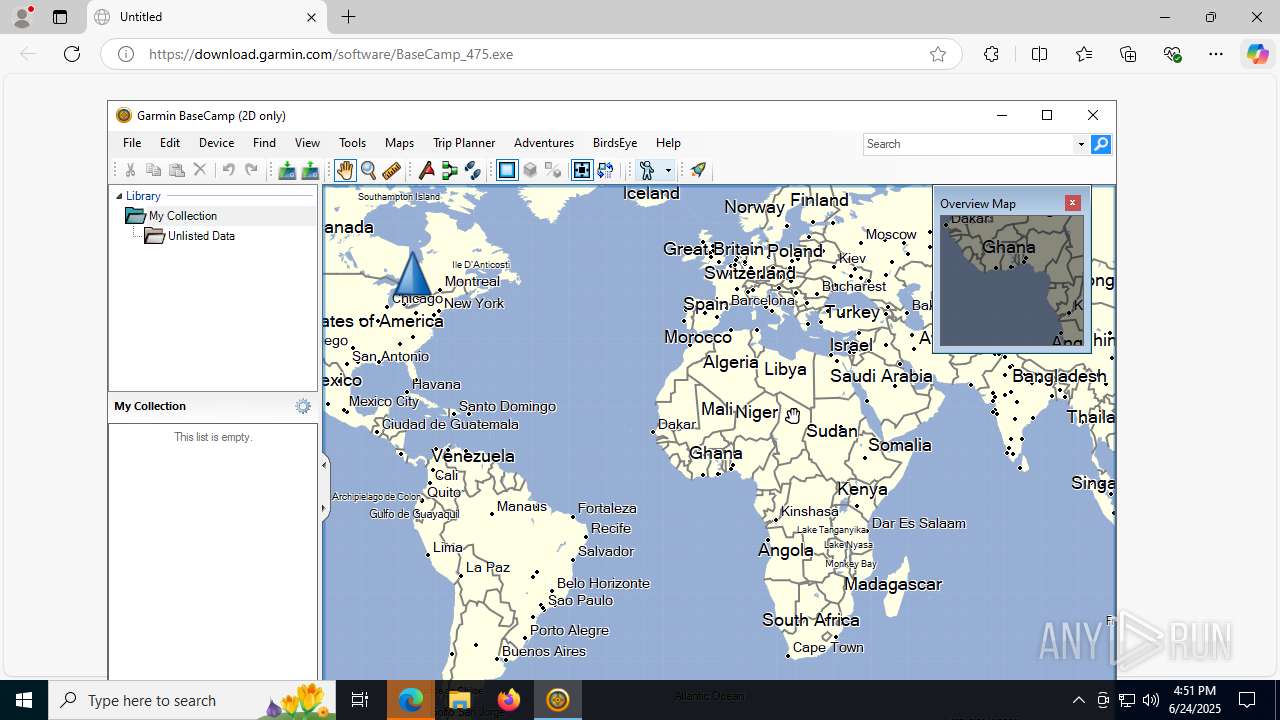Close the Overview Map panel
The width and height of the screenshot is (1280, 720).
[x=1073, y=203]
